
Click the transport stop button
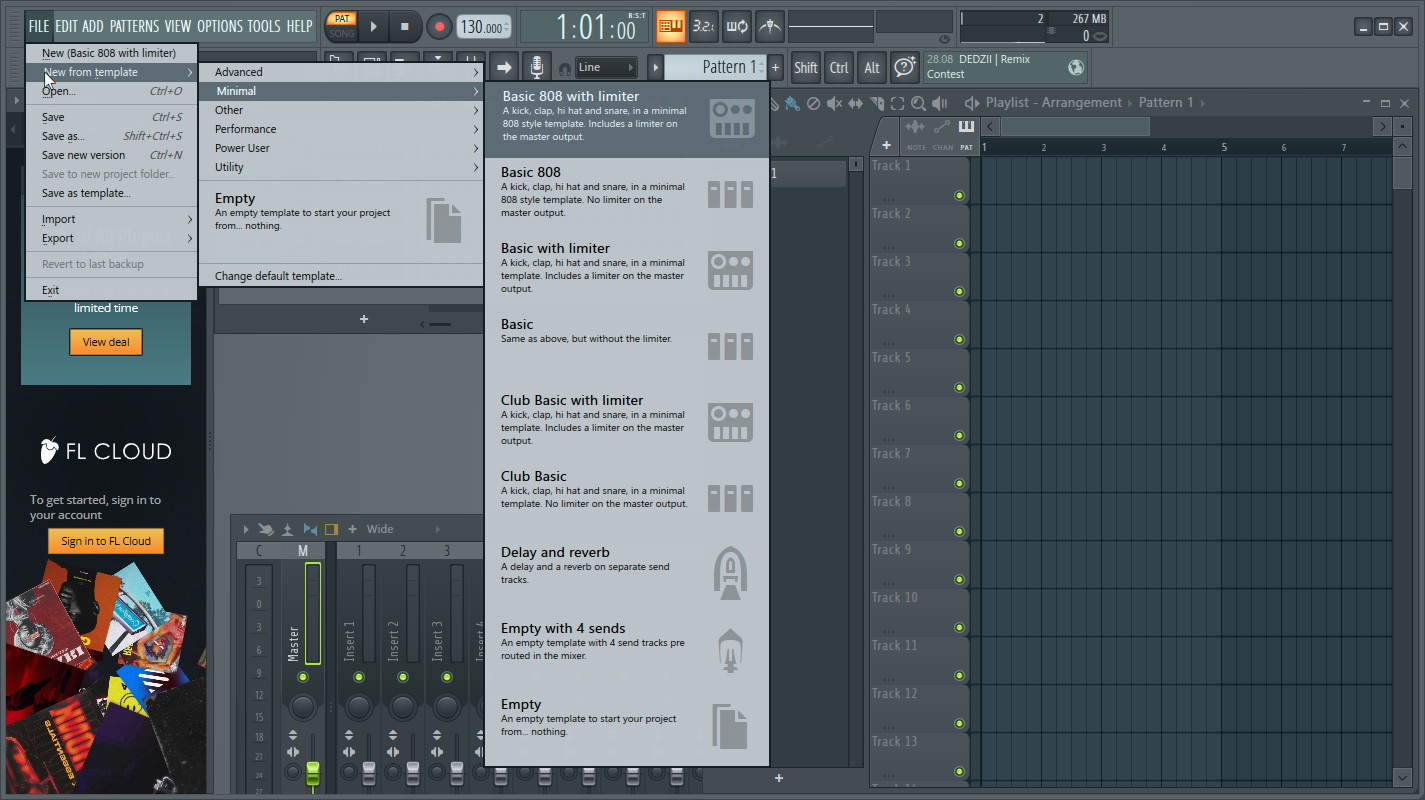tap(404, 27)
